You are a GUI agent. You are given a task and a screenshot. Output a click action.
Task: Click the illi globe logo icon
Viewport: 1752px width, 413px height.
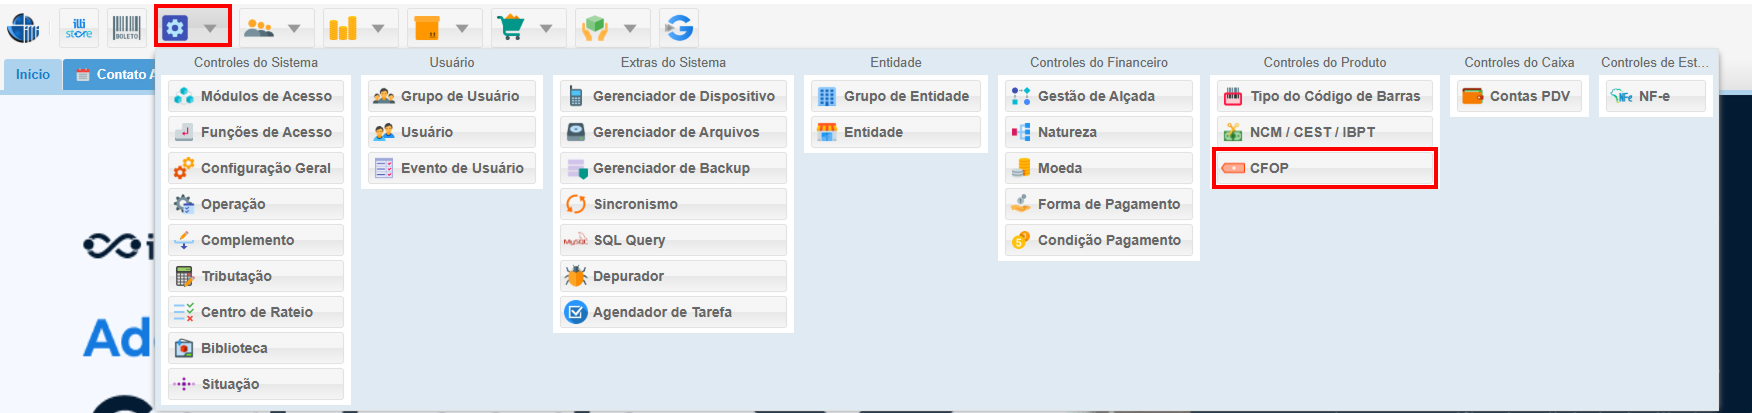tap(24, 28)
